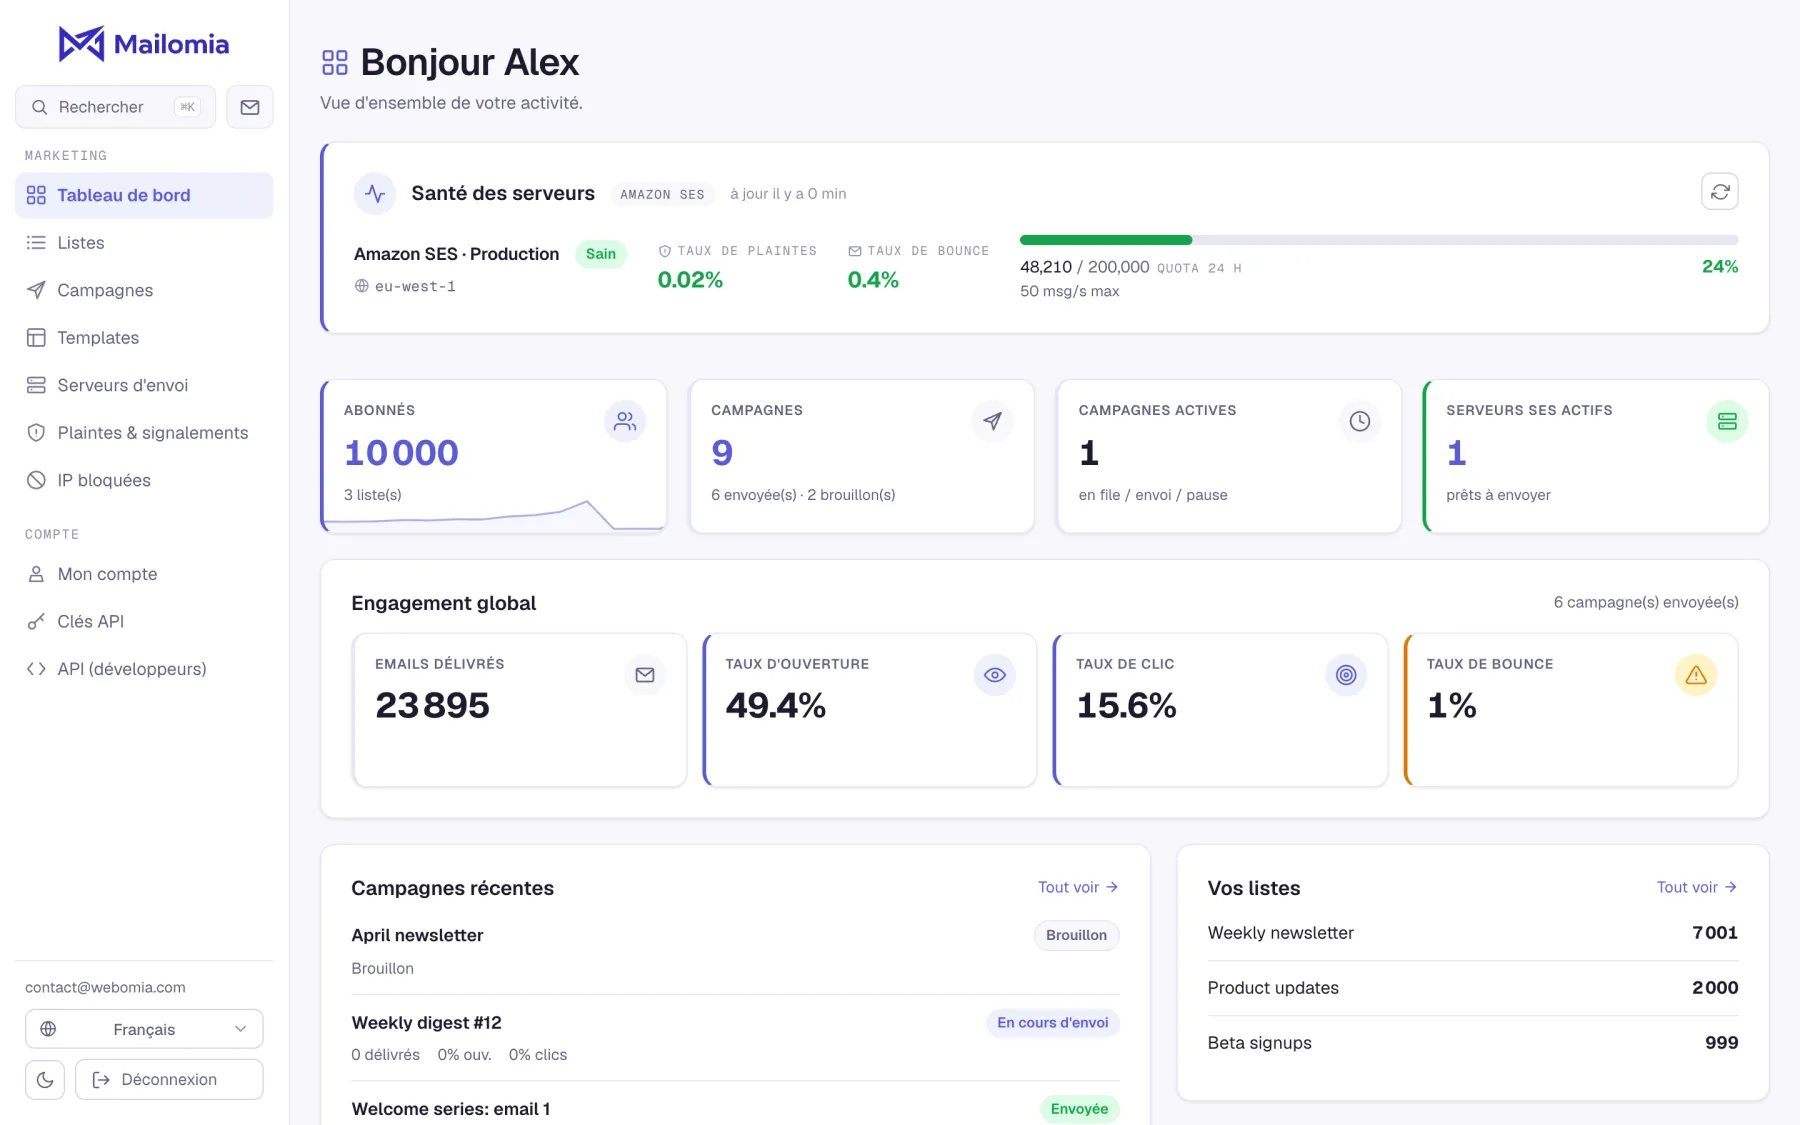Click the Campagnes paper plane icon

(x=992, y=421)
